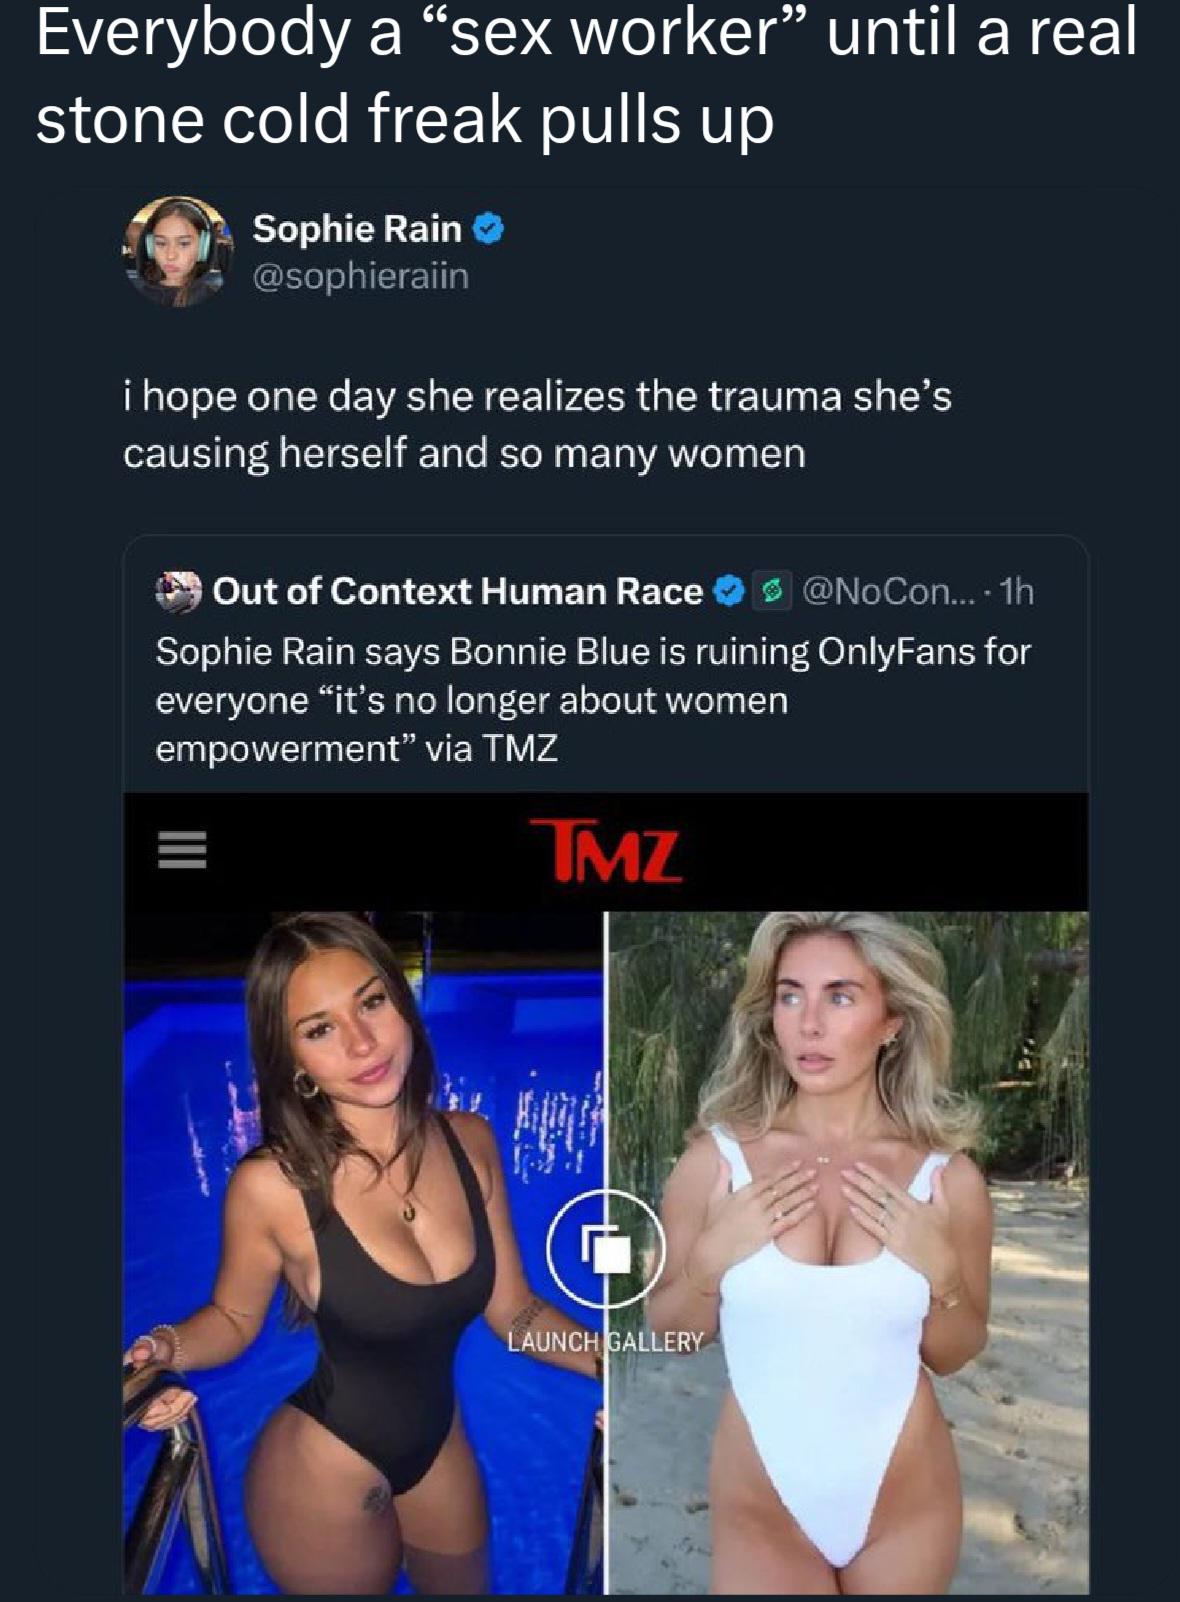1180x1602 pixels.
Task: Visit the @sophieraiin handle
Action: [360, 276]
